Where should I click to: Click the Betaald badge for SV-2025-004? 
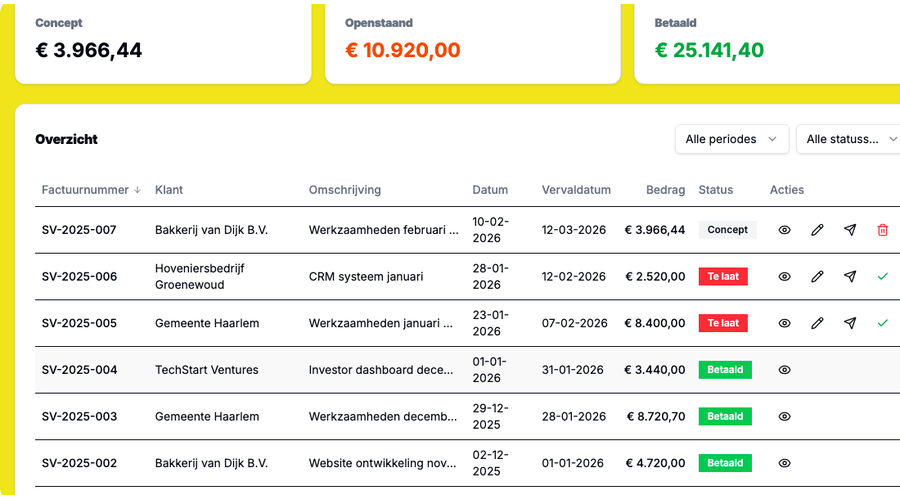pos(725,370)
